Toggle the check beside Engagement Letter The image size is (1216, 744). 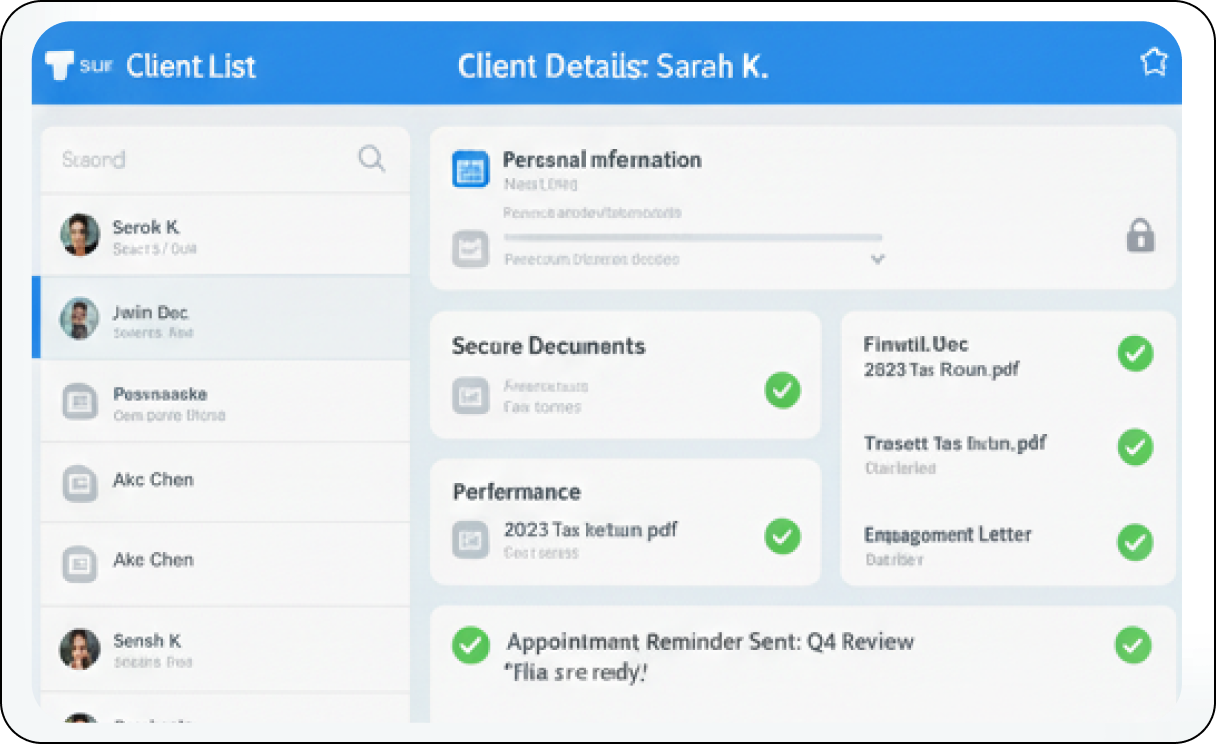pyautogui.click(x=1134, y=542)
